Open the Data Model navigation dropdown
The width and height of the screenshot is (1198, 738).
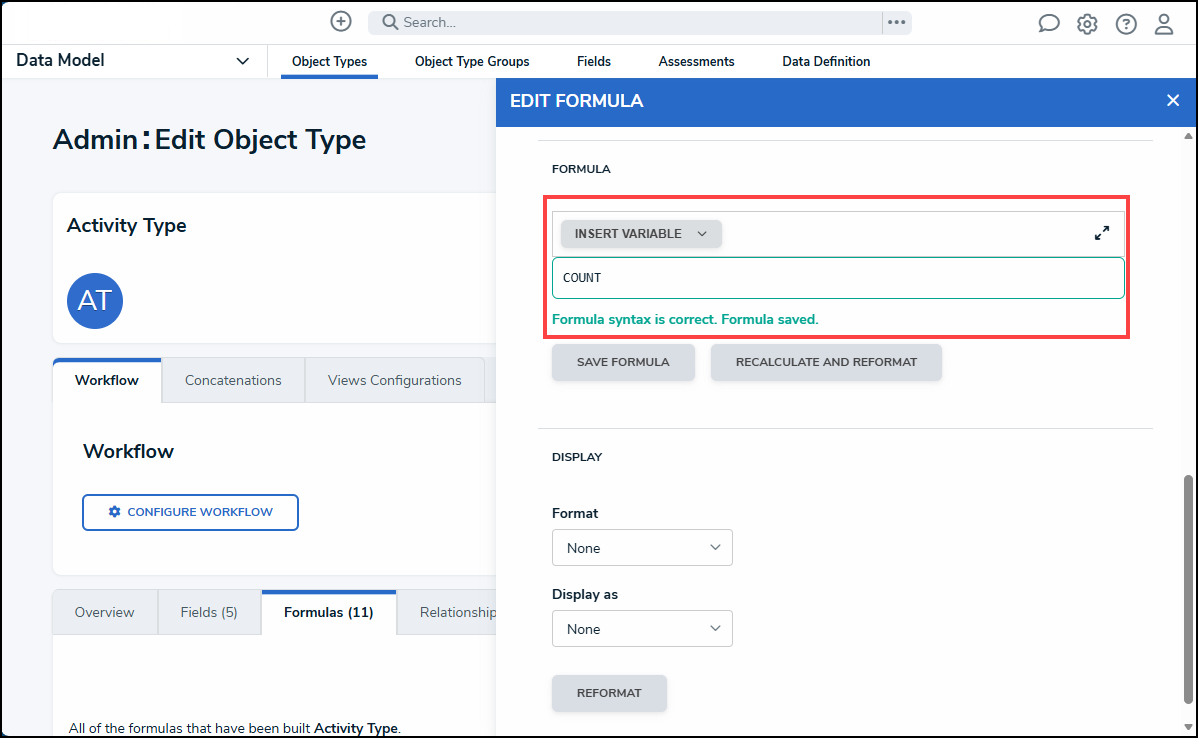tap(133, 61)
